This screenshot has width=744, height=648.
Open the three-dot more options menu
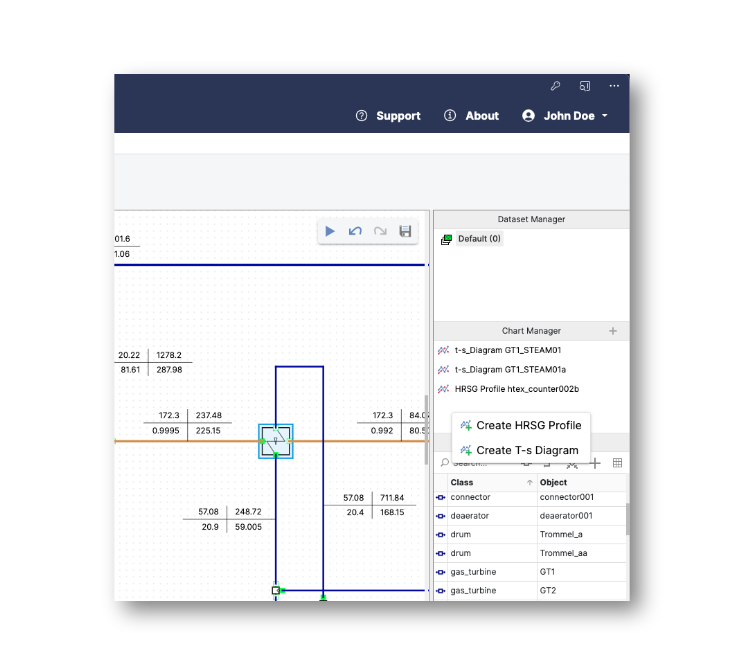click(614, 86)
